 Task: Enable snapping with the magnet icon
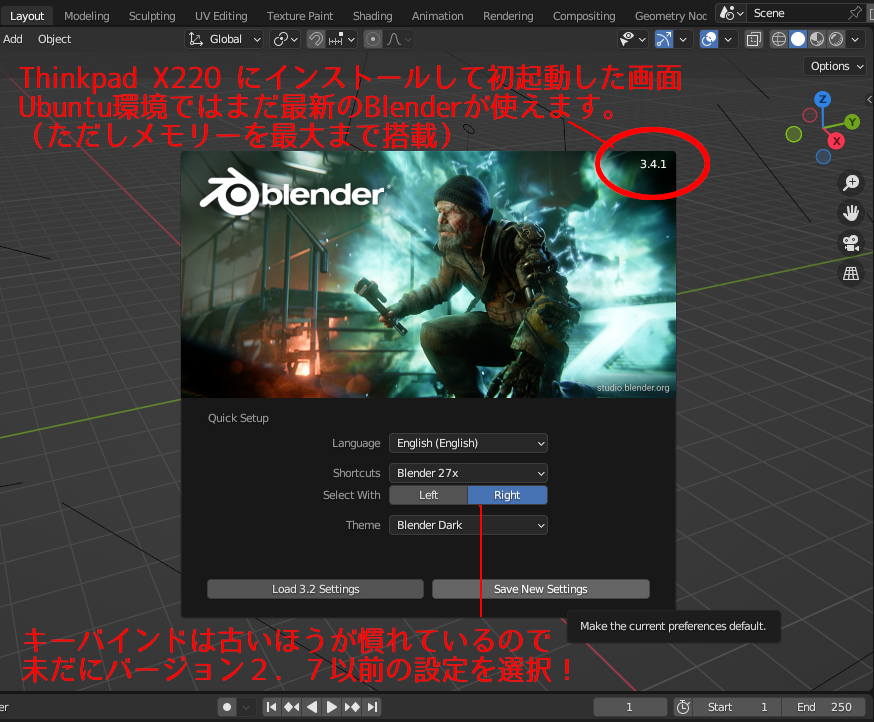317,39
